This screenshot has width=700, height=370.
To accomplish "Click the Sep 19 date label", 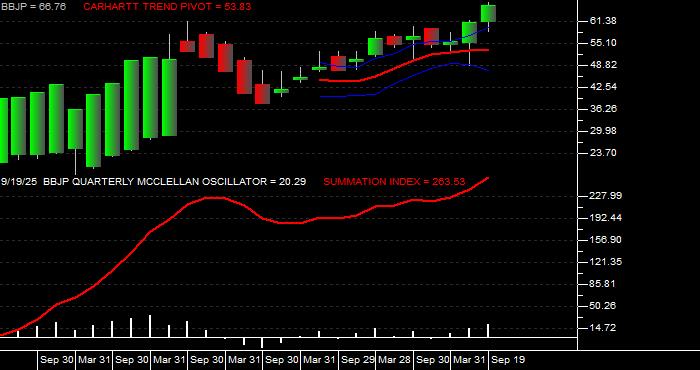I will click(x=508, y=360).
